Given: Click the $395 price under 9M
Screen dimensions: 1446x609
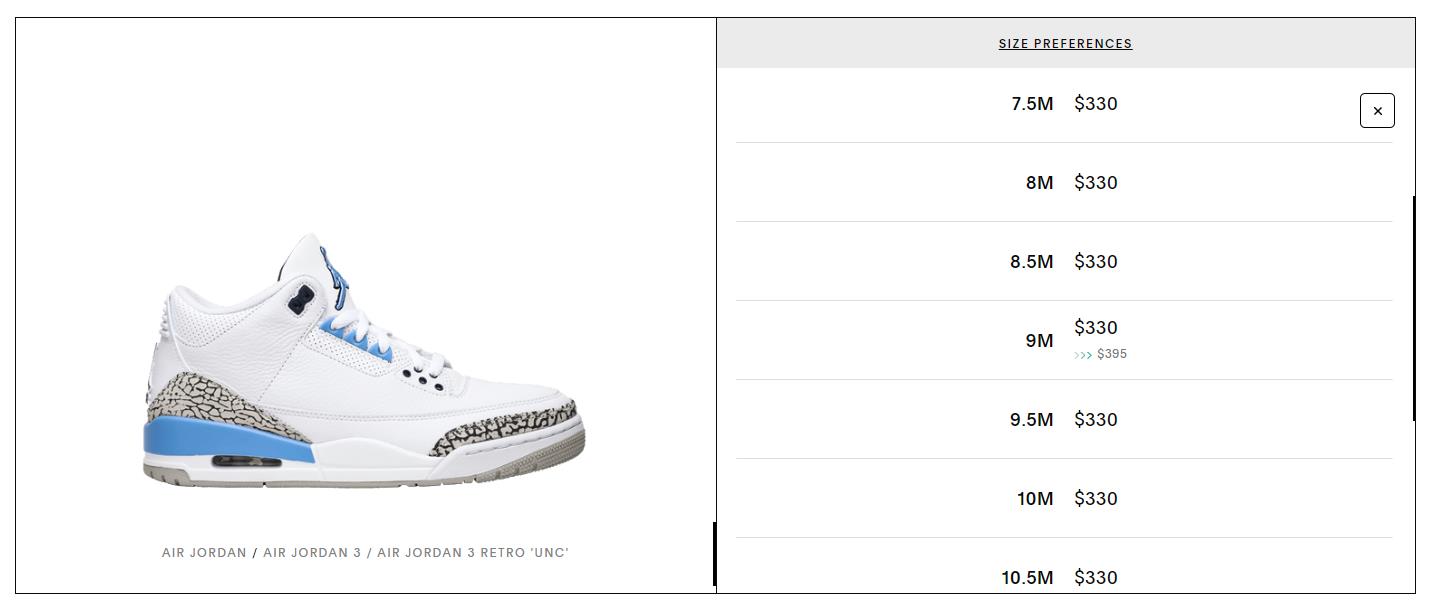Looking at the screenshot, I should pos(1112,354).
